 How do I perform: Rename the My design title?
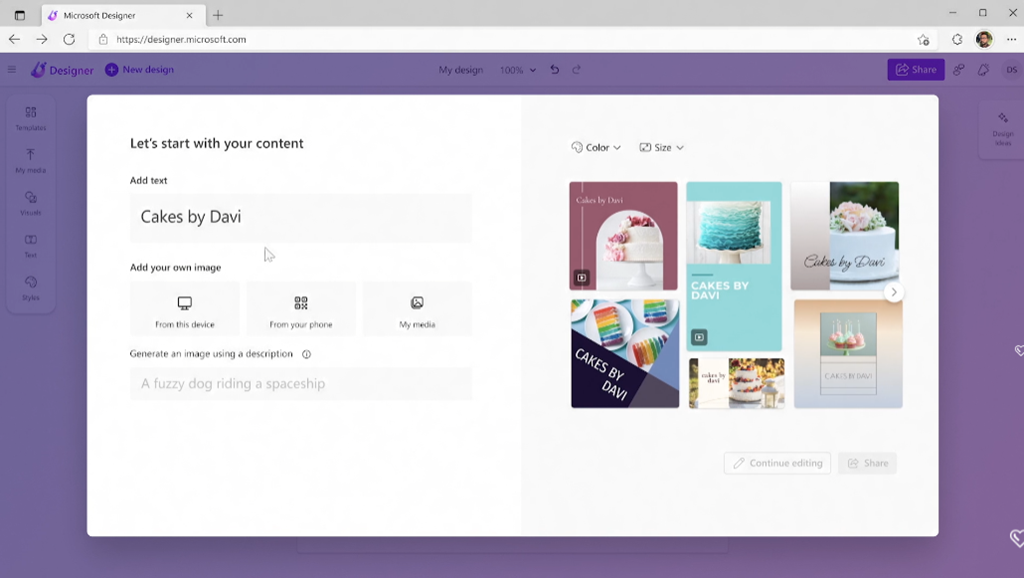point(460,70)
